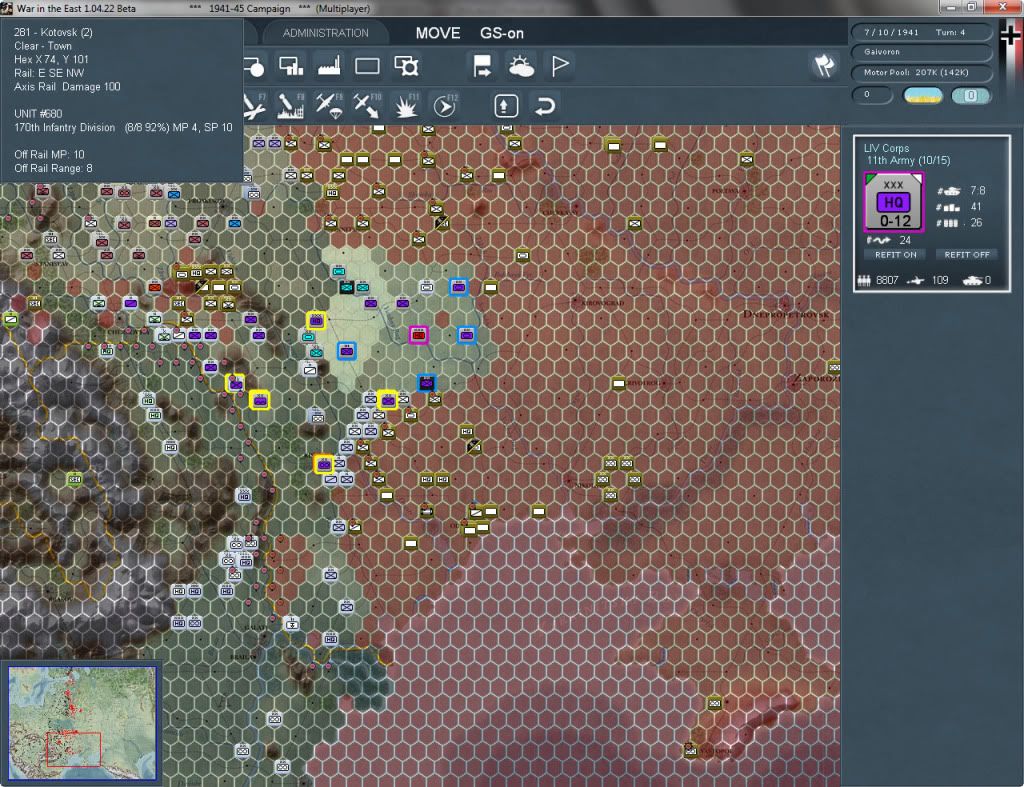Click the 'Rail: E SE NW' text
1024x787 pixels.
49,73
